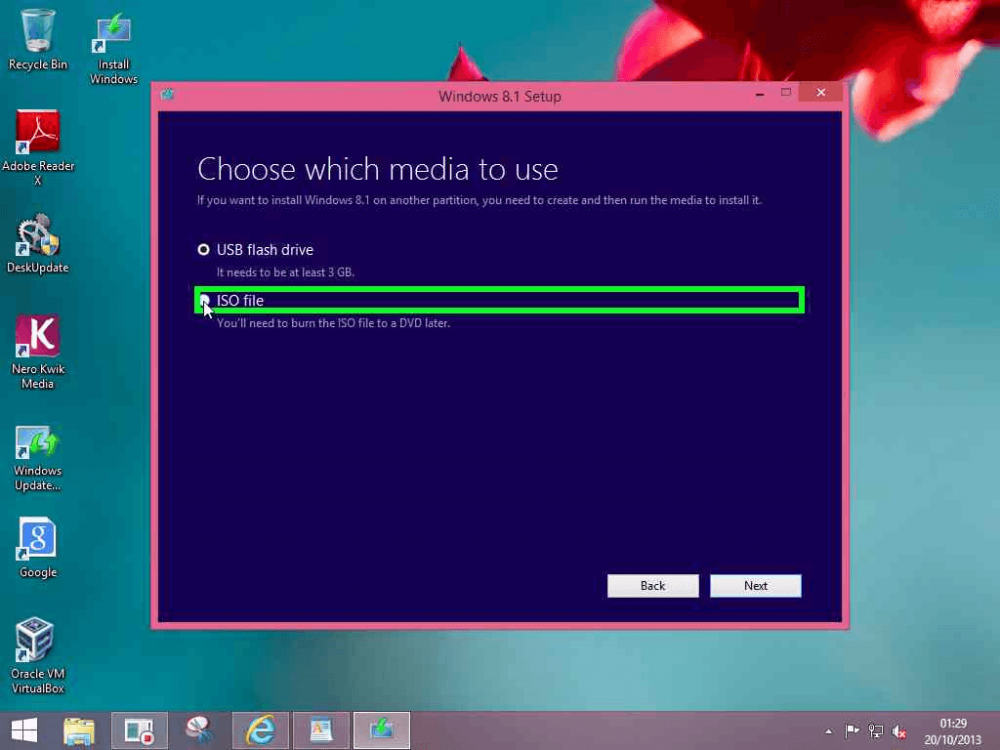Select the Windows Update desktop shortcut
Screen dimensions: 1000x750
tap(38, 459)
